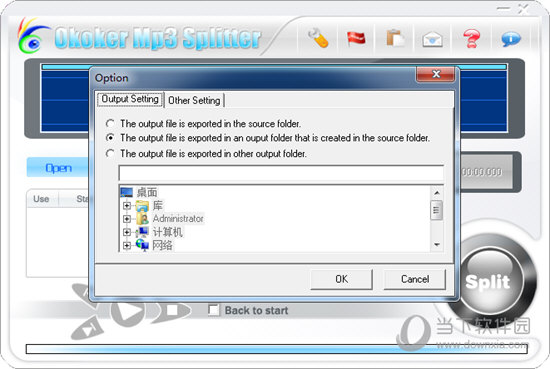Switch to the Output Setting tab
Screen dimensions: 550x369
coord(130,99)
